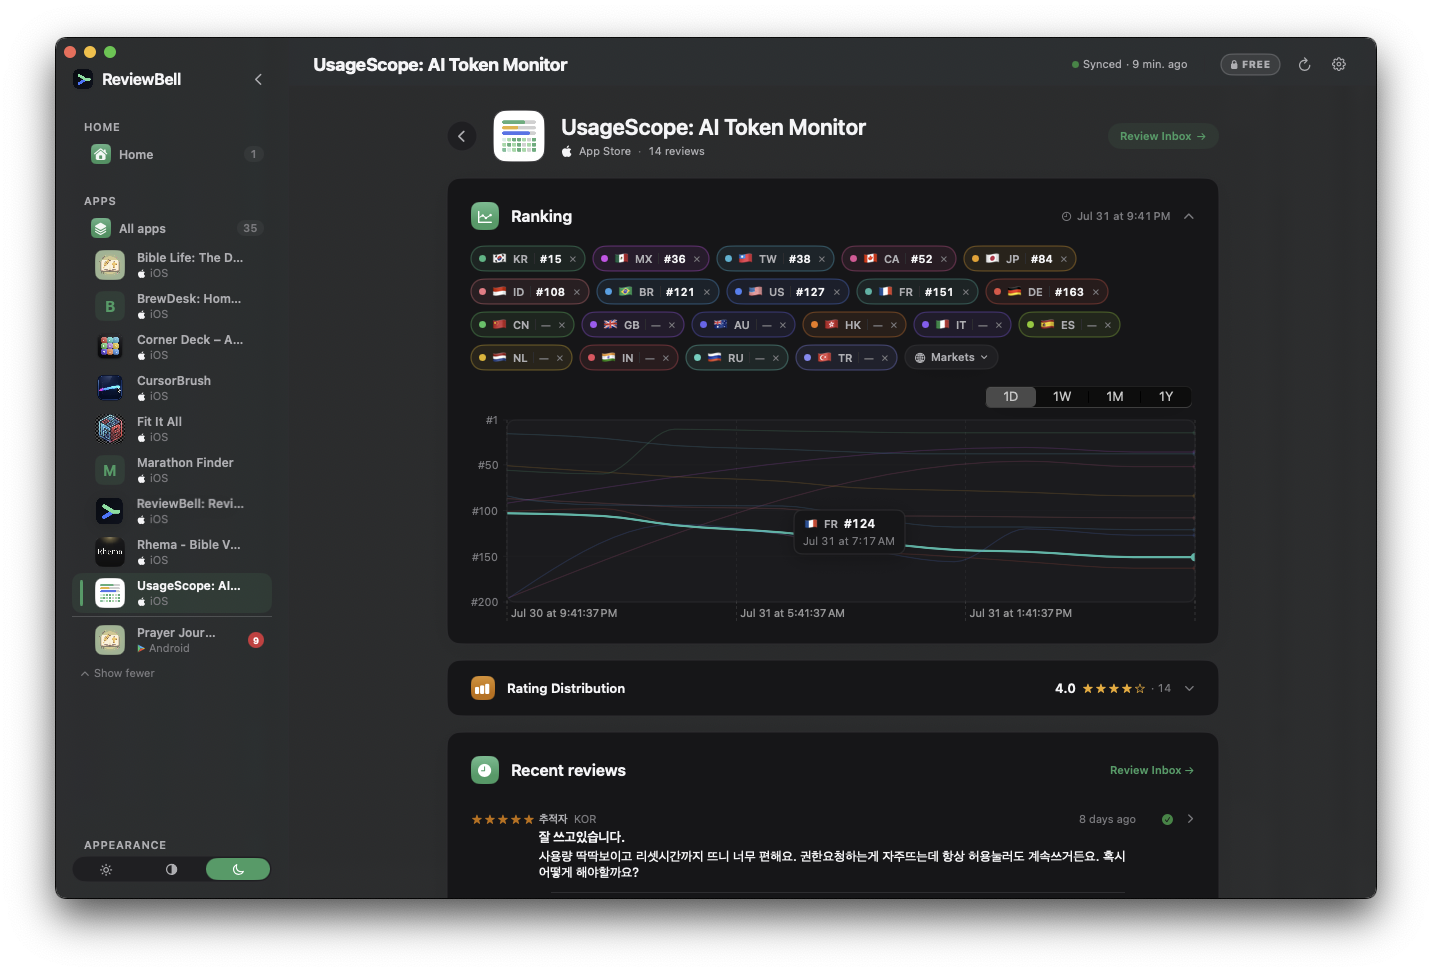Select the 1W time range

(1062, 397)
